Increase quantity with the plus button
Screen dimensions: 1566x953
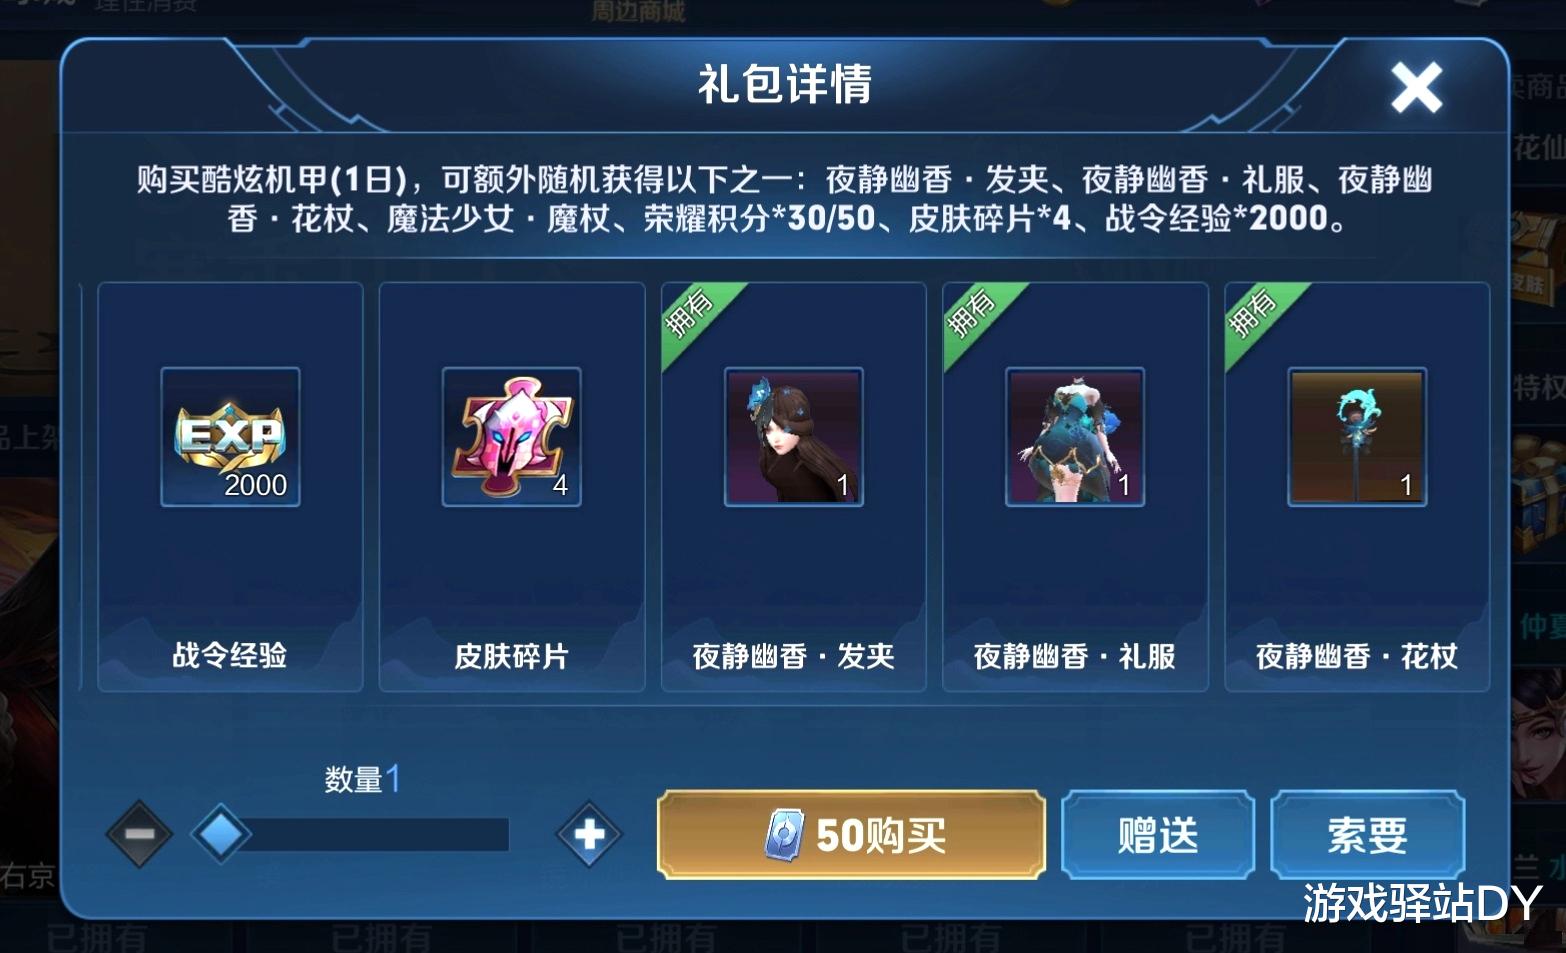coord(589,834)
